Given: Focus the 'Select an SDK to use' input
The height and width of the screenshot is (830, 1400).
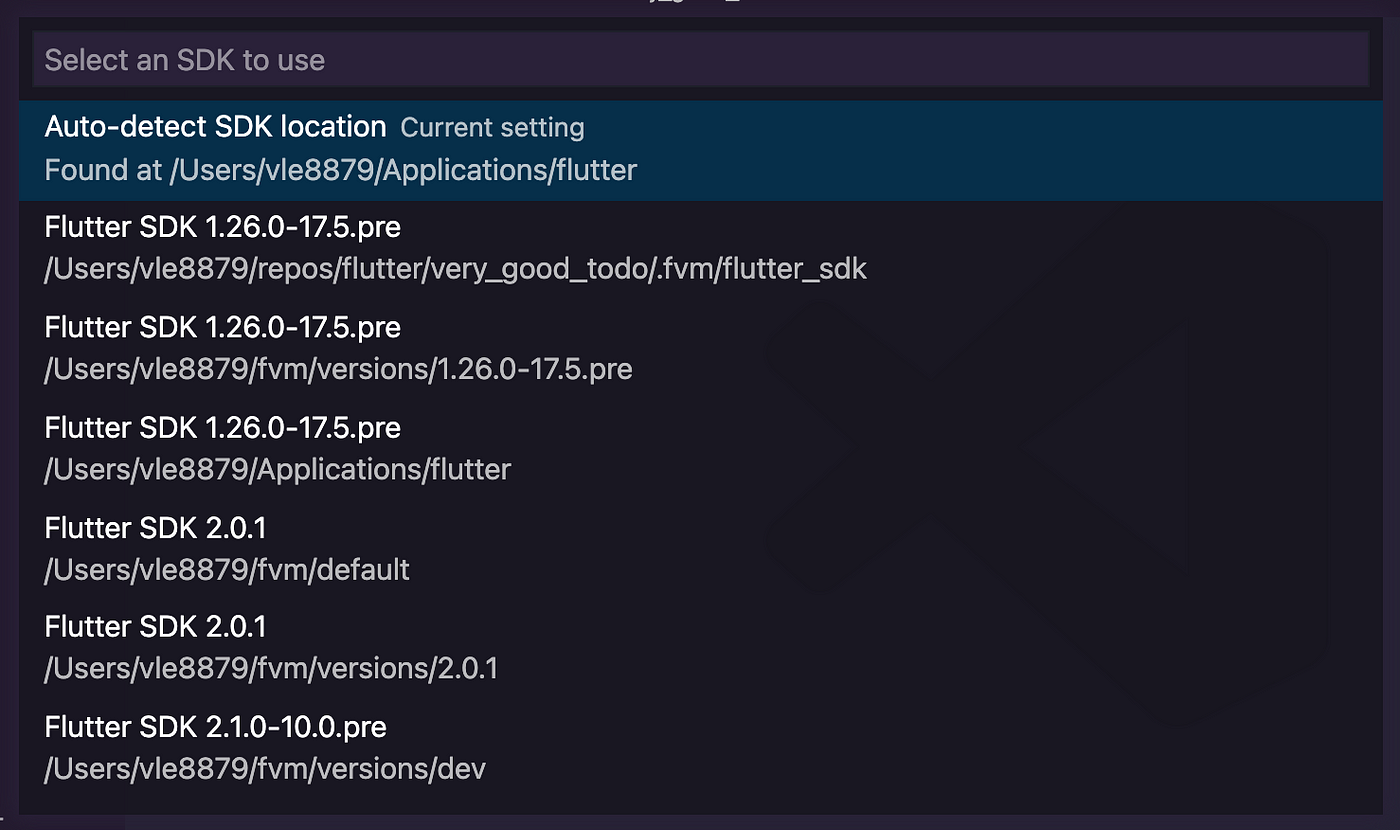Looking at the screenshot, I should tap(700, 60).
